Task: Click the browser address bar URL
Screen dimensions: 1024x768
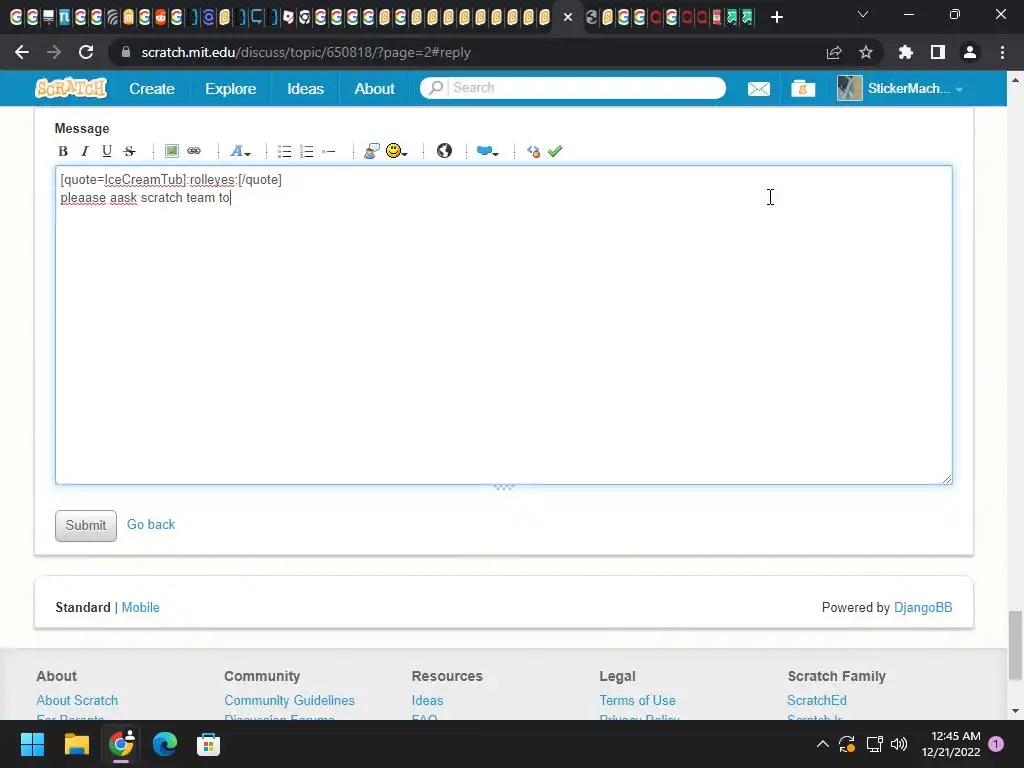Action: point(306,52)
